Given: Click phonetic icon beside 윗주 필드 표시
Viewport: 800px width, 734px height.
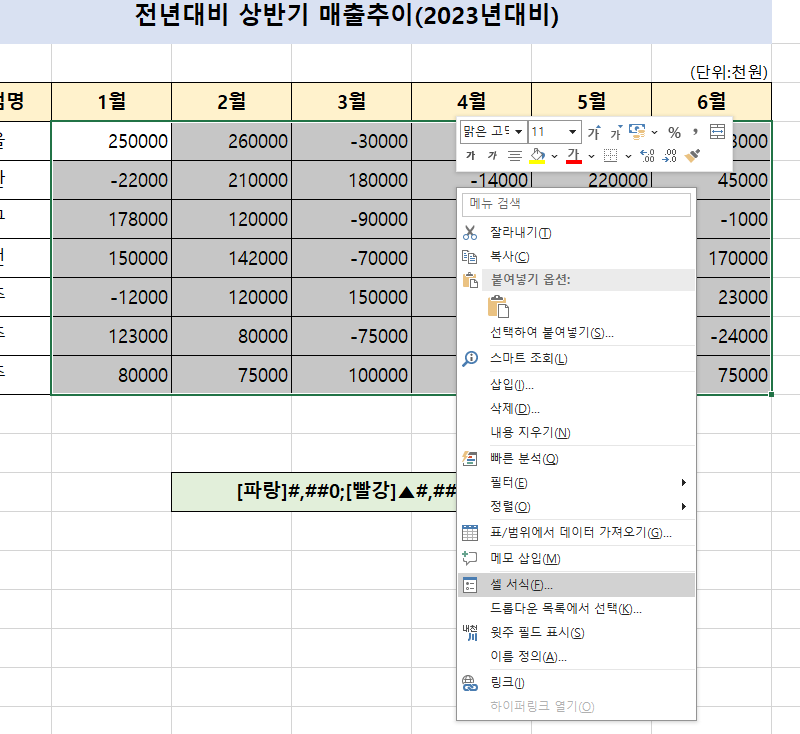Looking at the screenshot, I should click(470, 632).
